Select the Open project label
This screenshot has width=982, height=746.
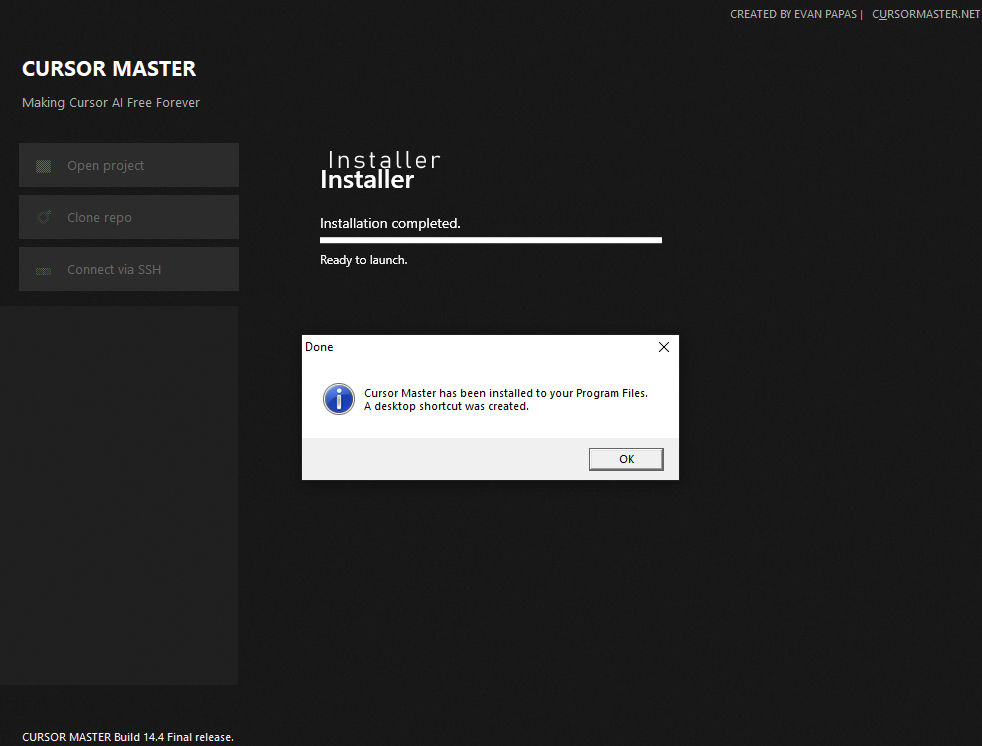click(106, 166)
